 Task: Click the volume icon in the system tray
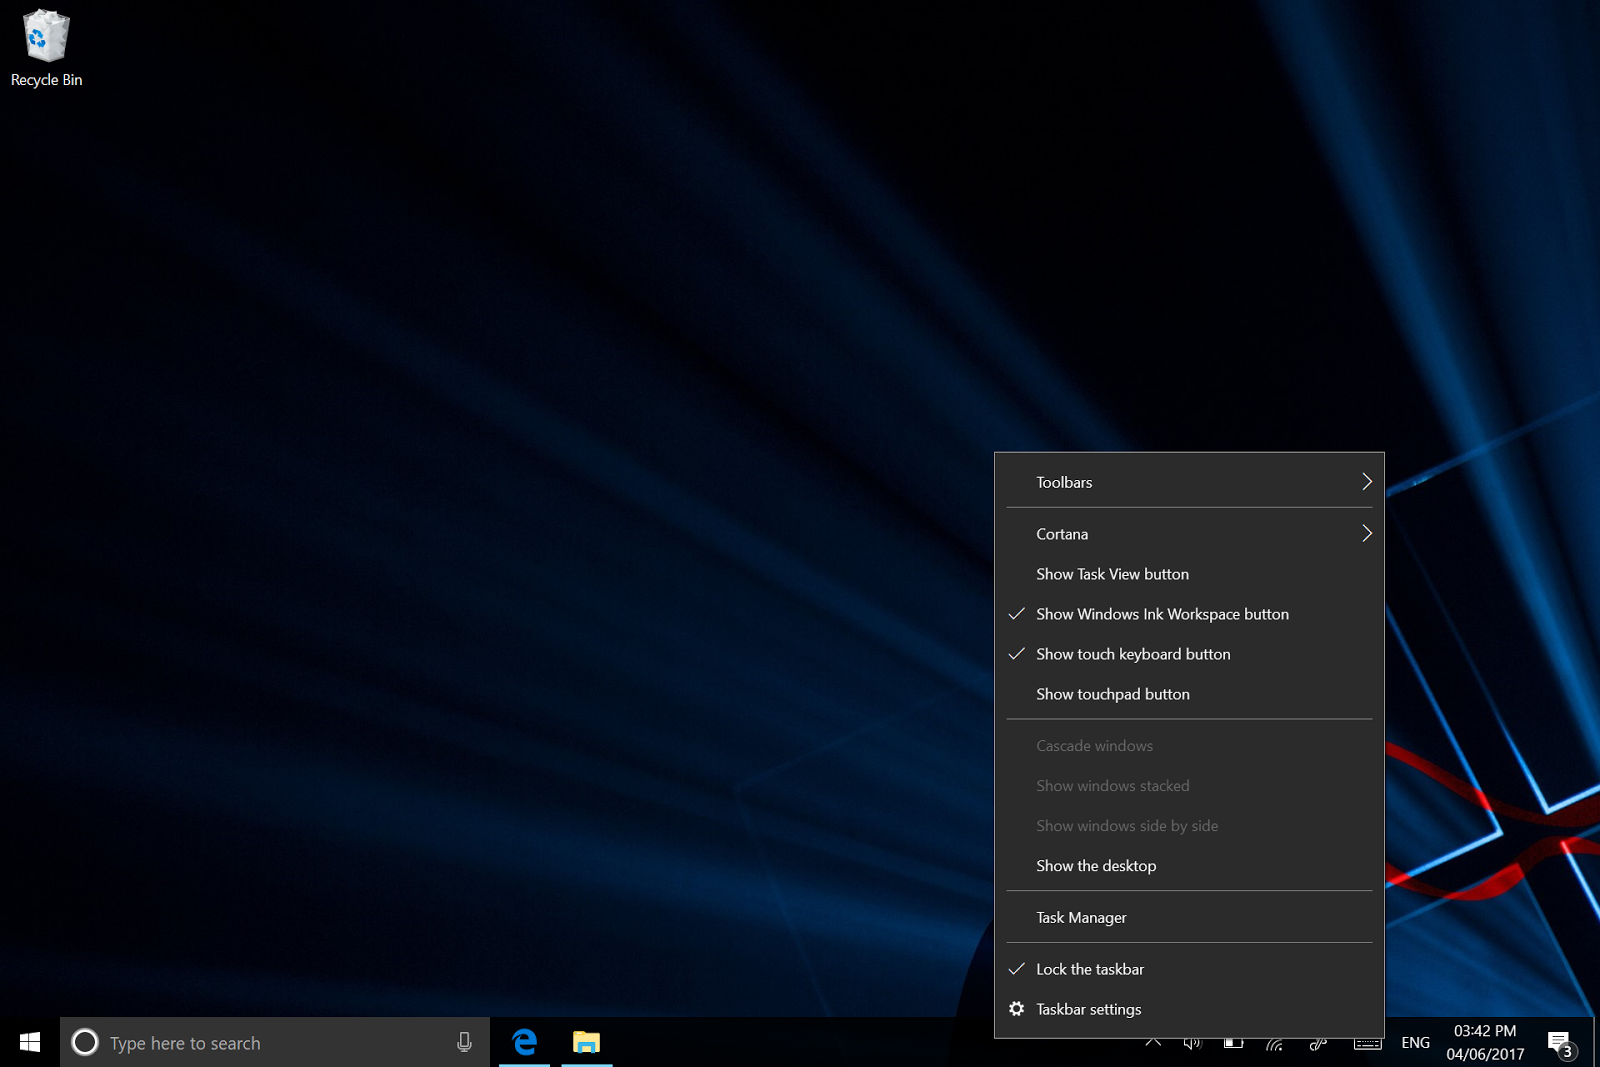(x=1192, y=1046)
